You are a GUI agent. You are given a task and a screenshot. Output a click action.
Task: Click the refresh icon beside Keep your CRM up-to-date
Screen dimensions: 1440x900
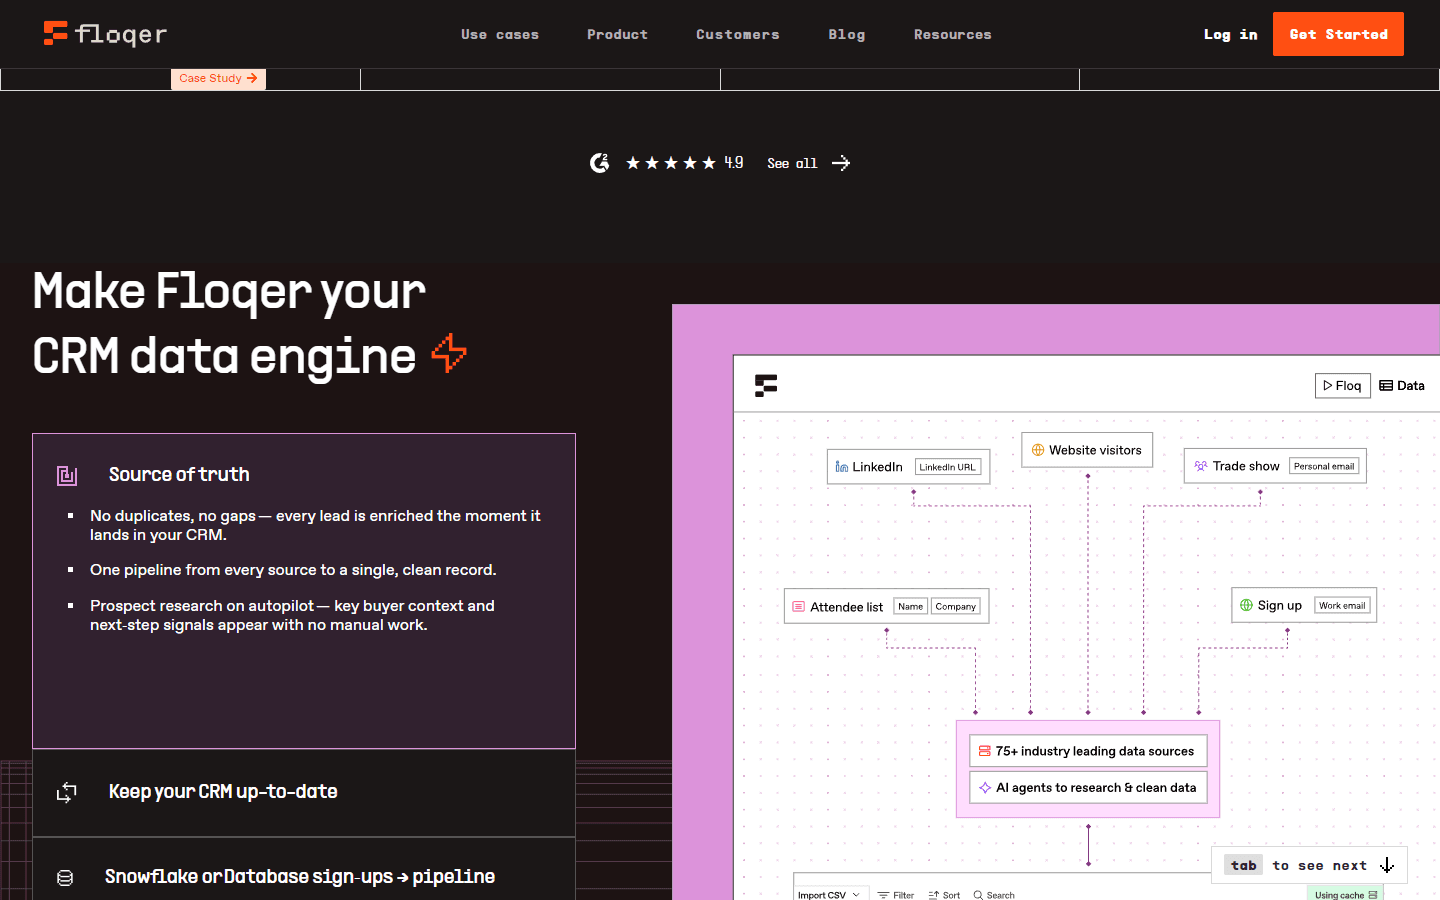pos(66,791)
